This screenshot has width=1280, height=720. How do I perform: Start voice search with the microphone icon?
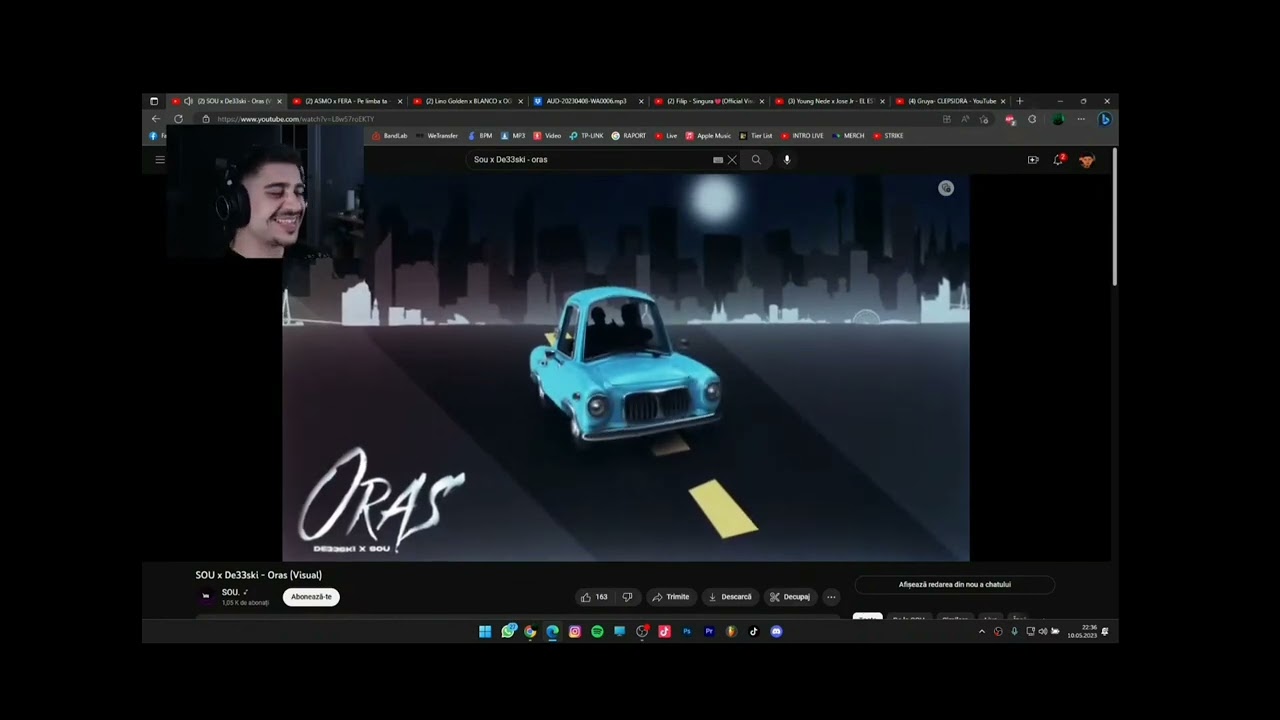pos(787,160)
